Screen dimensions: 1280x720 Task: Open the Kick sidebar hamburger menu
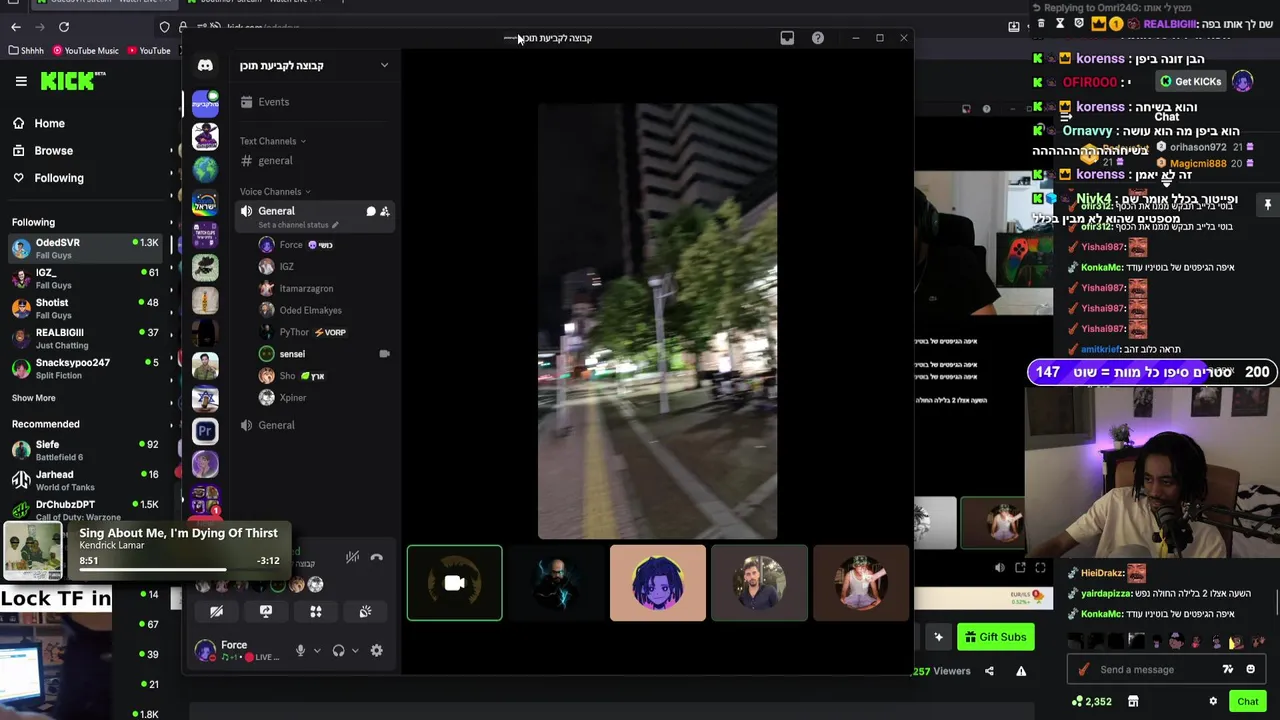pyautogui.click(x=21, y=81)
